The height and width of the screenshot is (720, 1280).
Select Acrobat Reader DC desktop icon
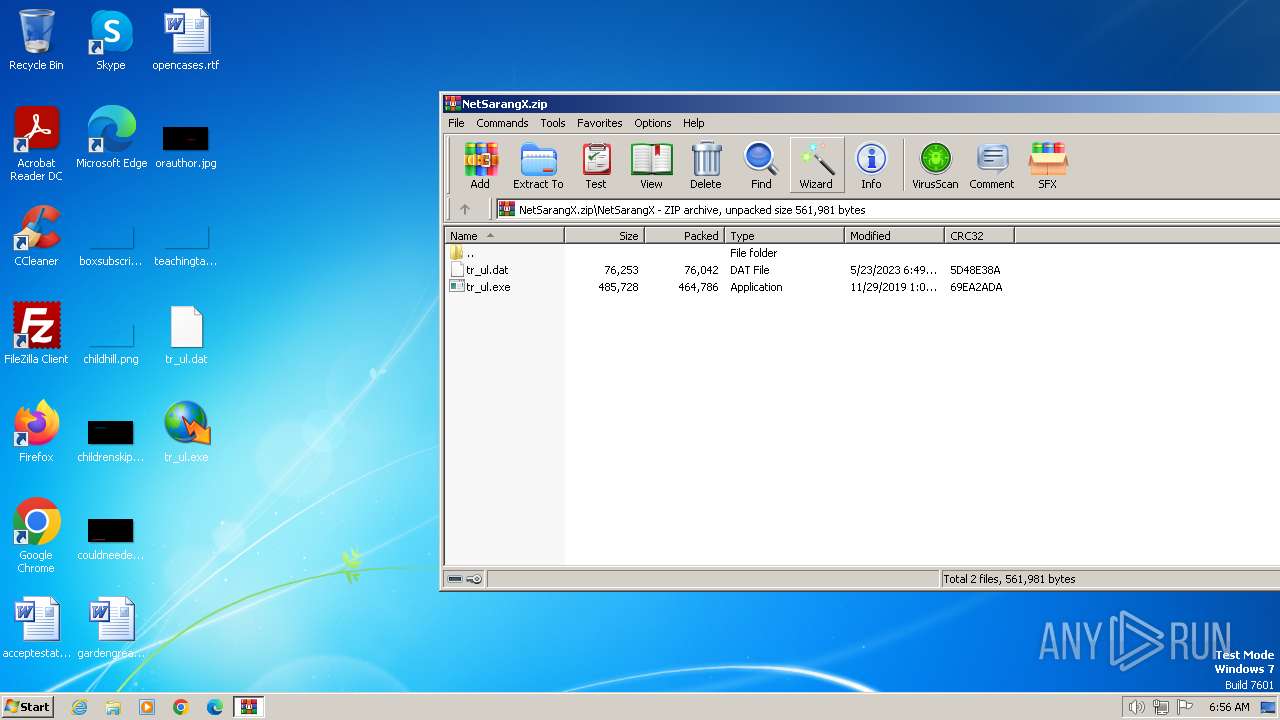point(36,145)
